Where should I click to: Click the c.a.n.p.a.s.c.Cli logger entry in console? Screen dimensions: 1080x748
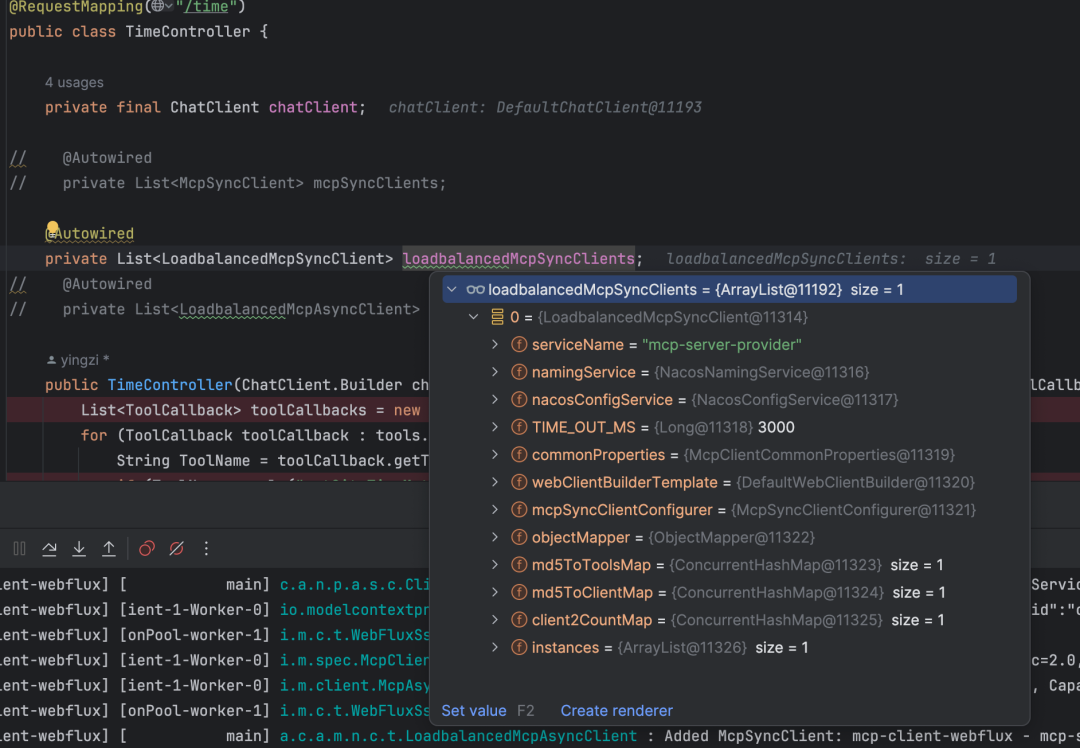[x=354, y=585]
